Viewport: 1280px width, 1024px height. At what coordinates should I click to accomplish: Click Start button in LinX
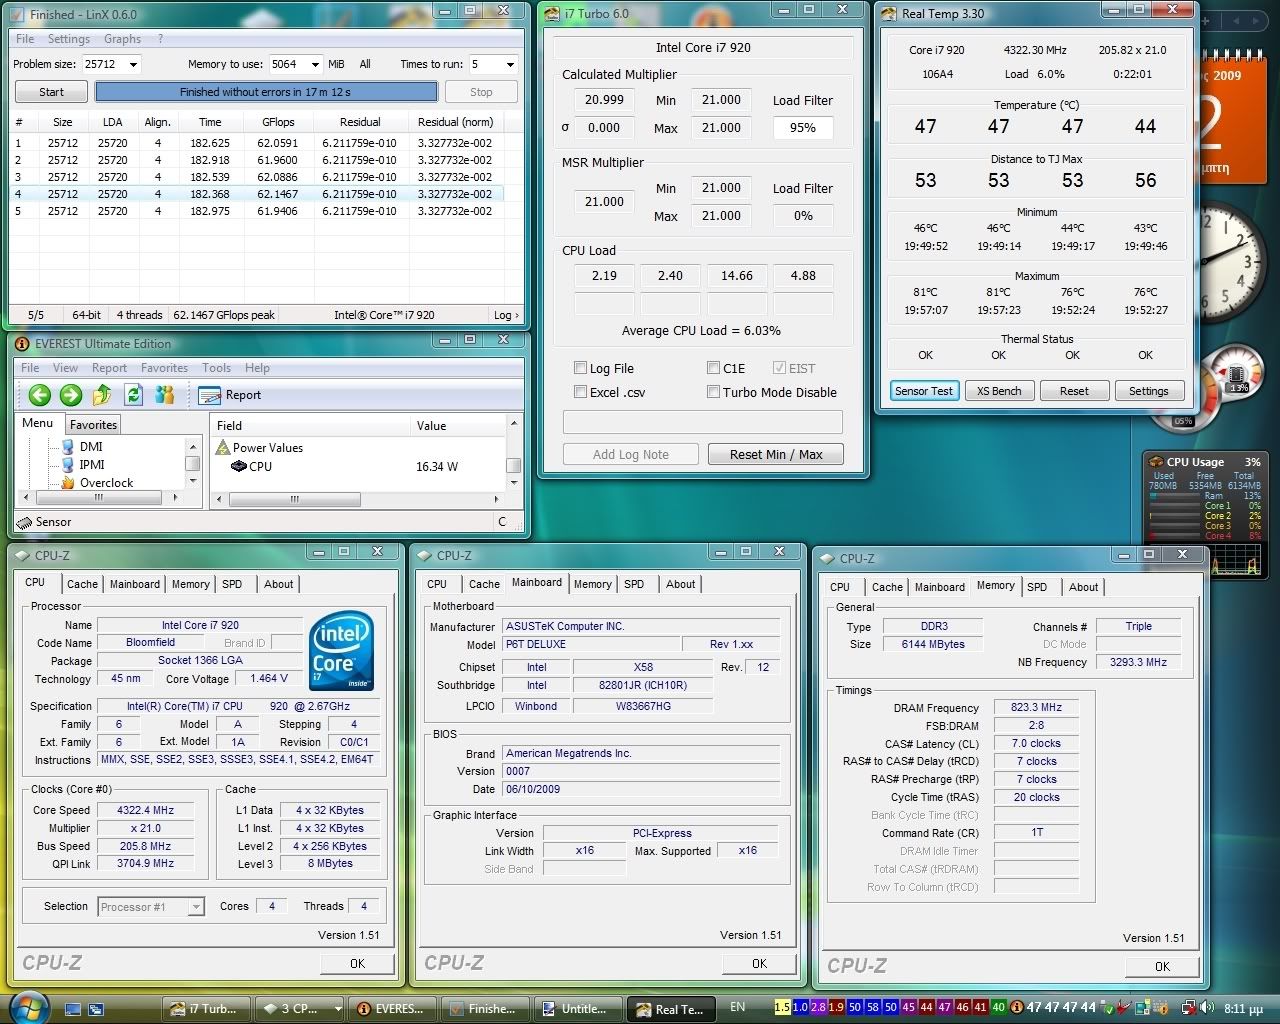click(51, 92)
